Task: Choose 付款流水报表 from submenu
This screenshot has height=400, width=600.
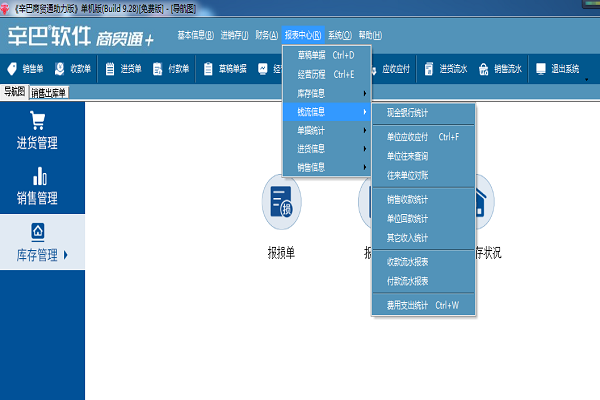Action: tap(424, 281)
